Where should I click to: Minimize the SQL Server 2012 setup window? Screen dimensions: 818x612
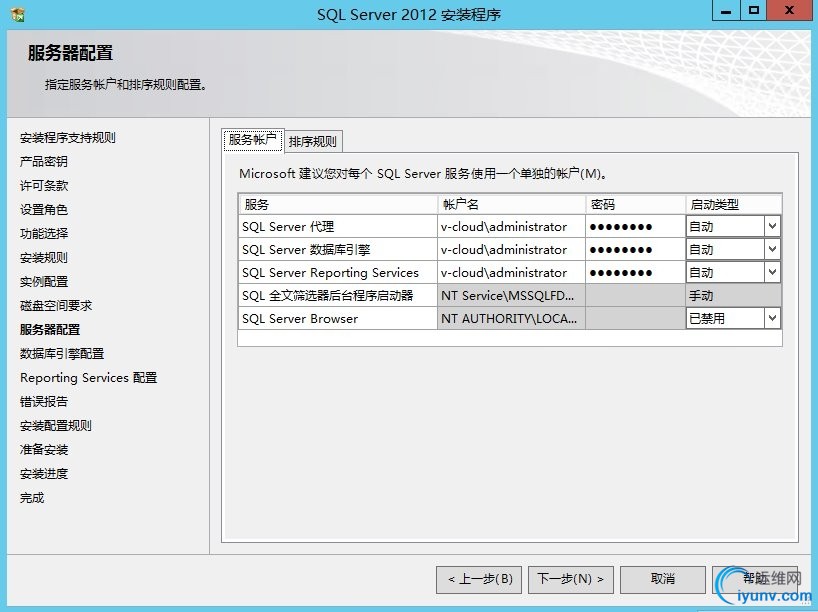[x=726, y=11]
